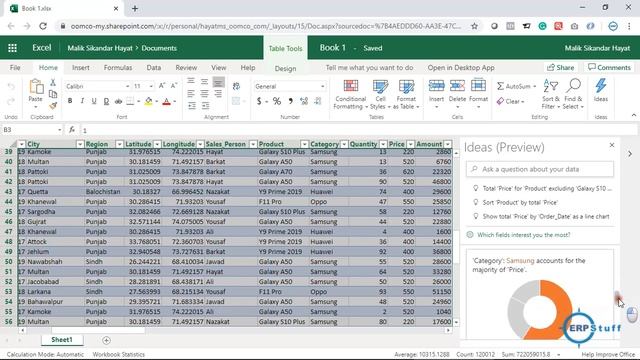
Task: Open Cell Styles gallery
Action: [x=380, y=94]
